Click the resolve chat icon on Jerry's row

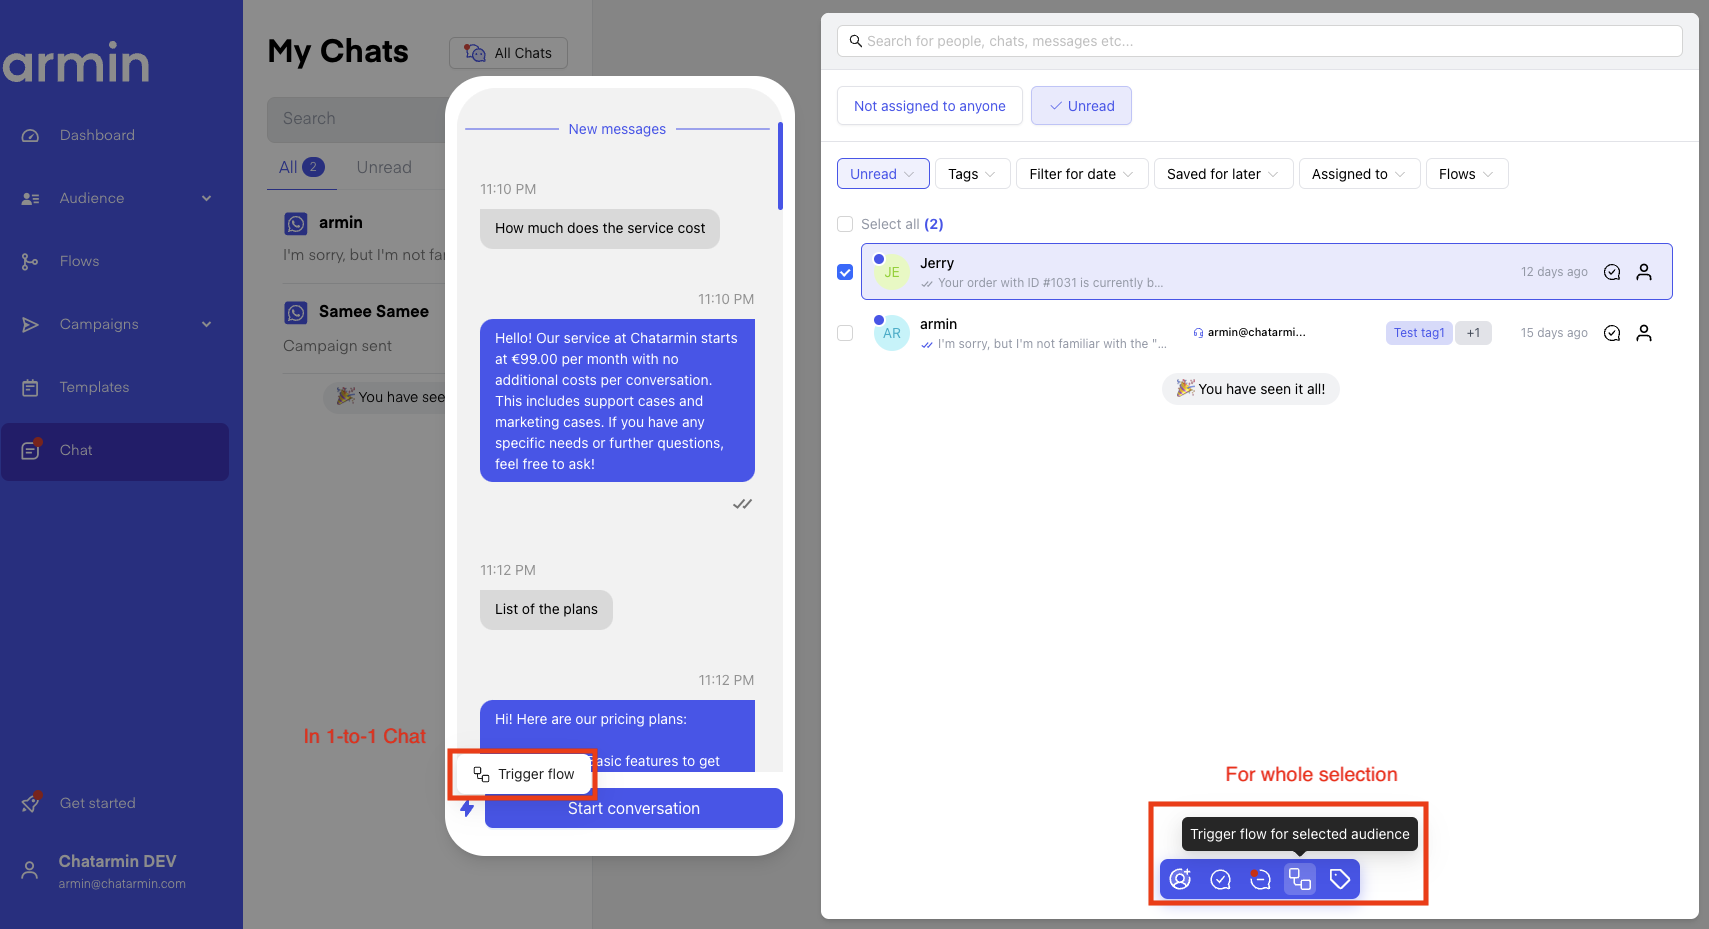pos(1612,272)
